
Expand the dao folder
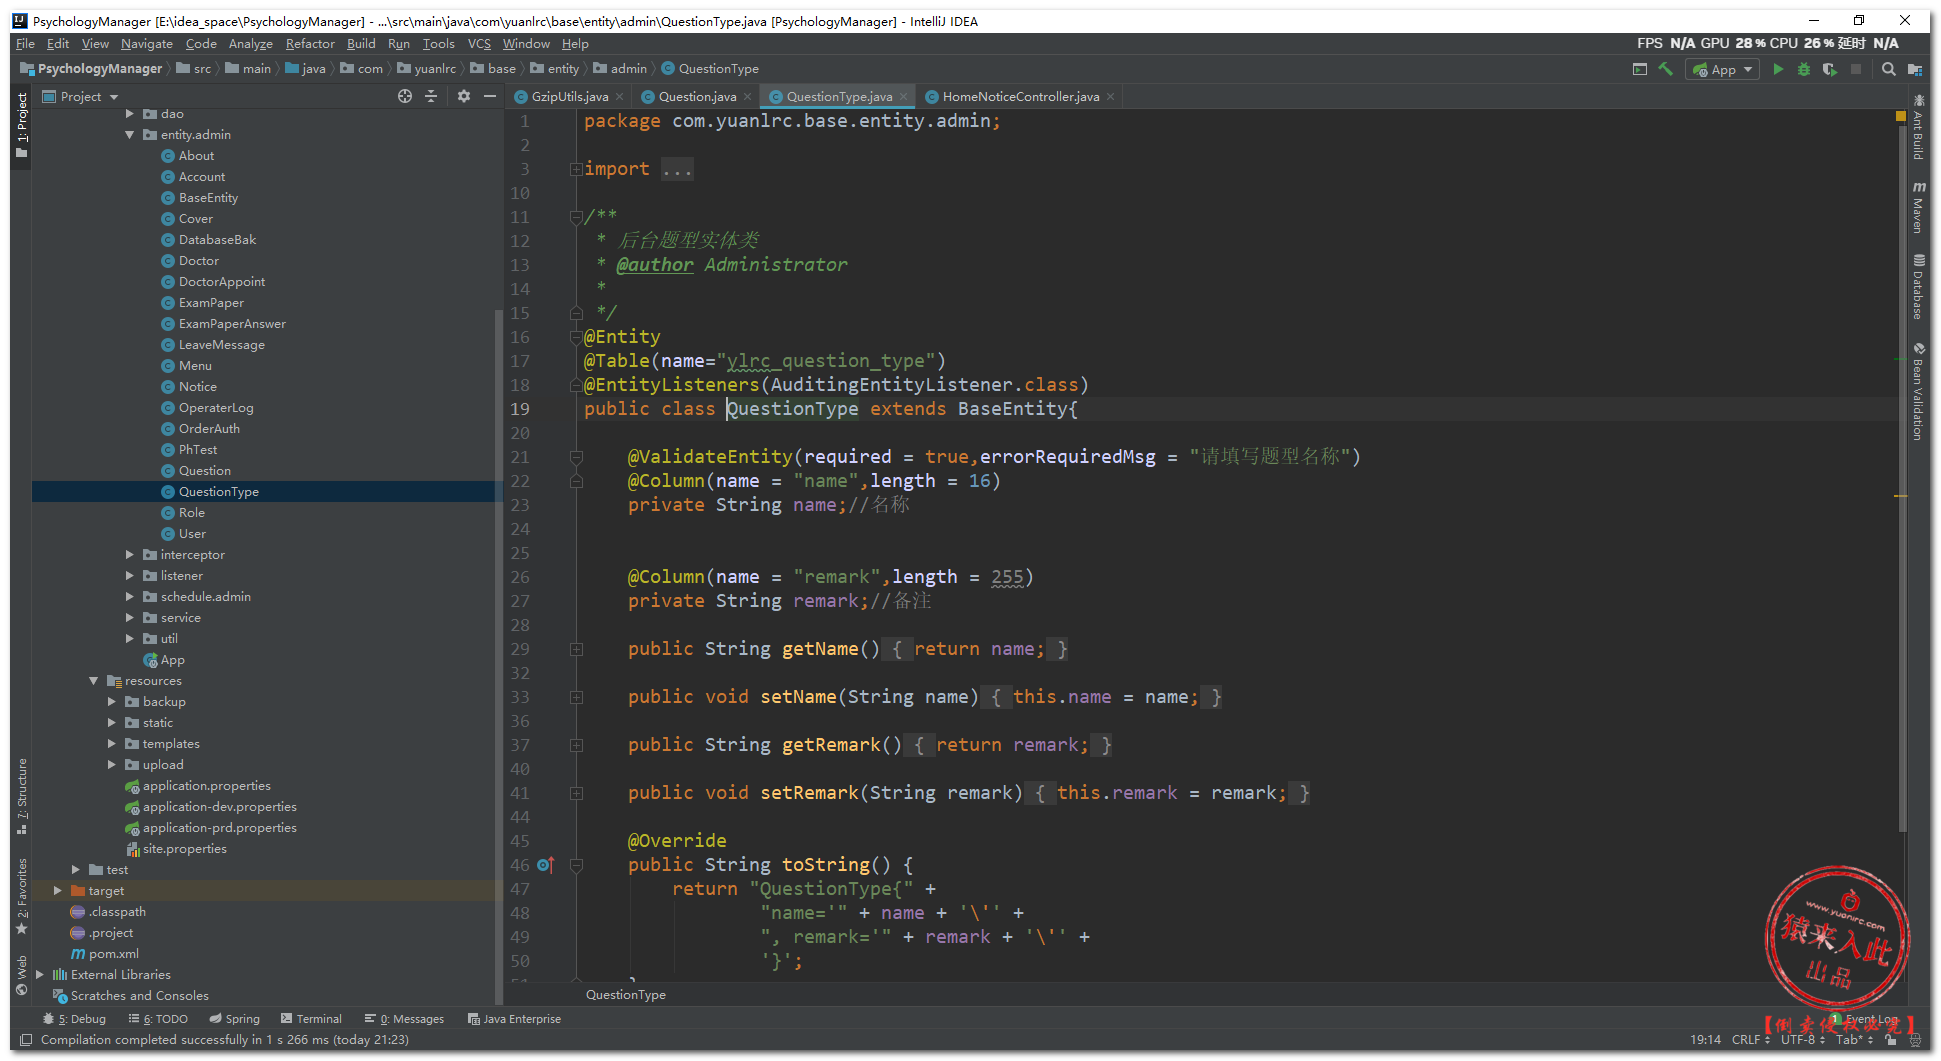coord(130,114)
